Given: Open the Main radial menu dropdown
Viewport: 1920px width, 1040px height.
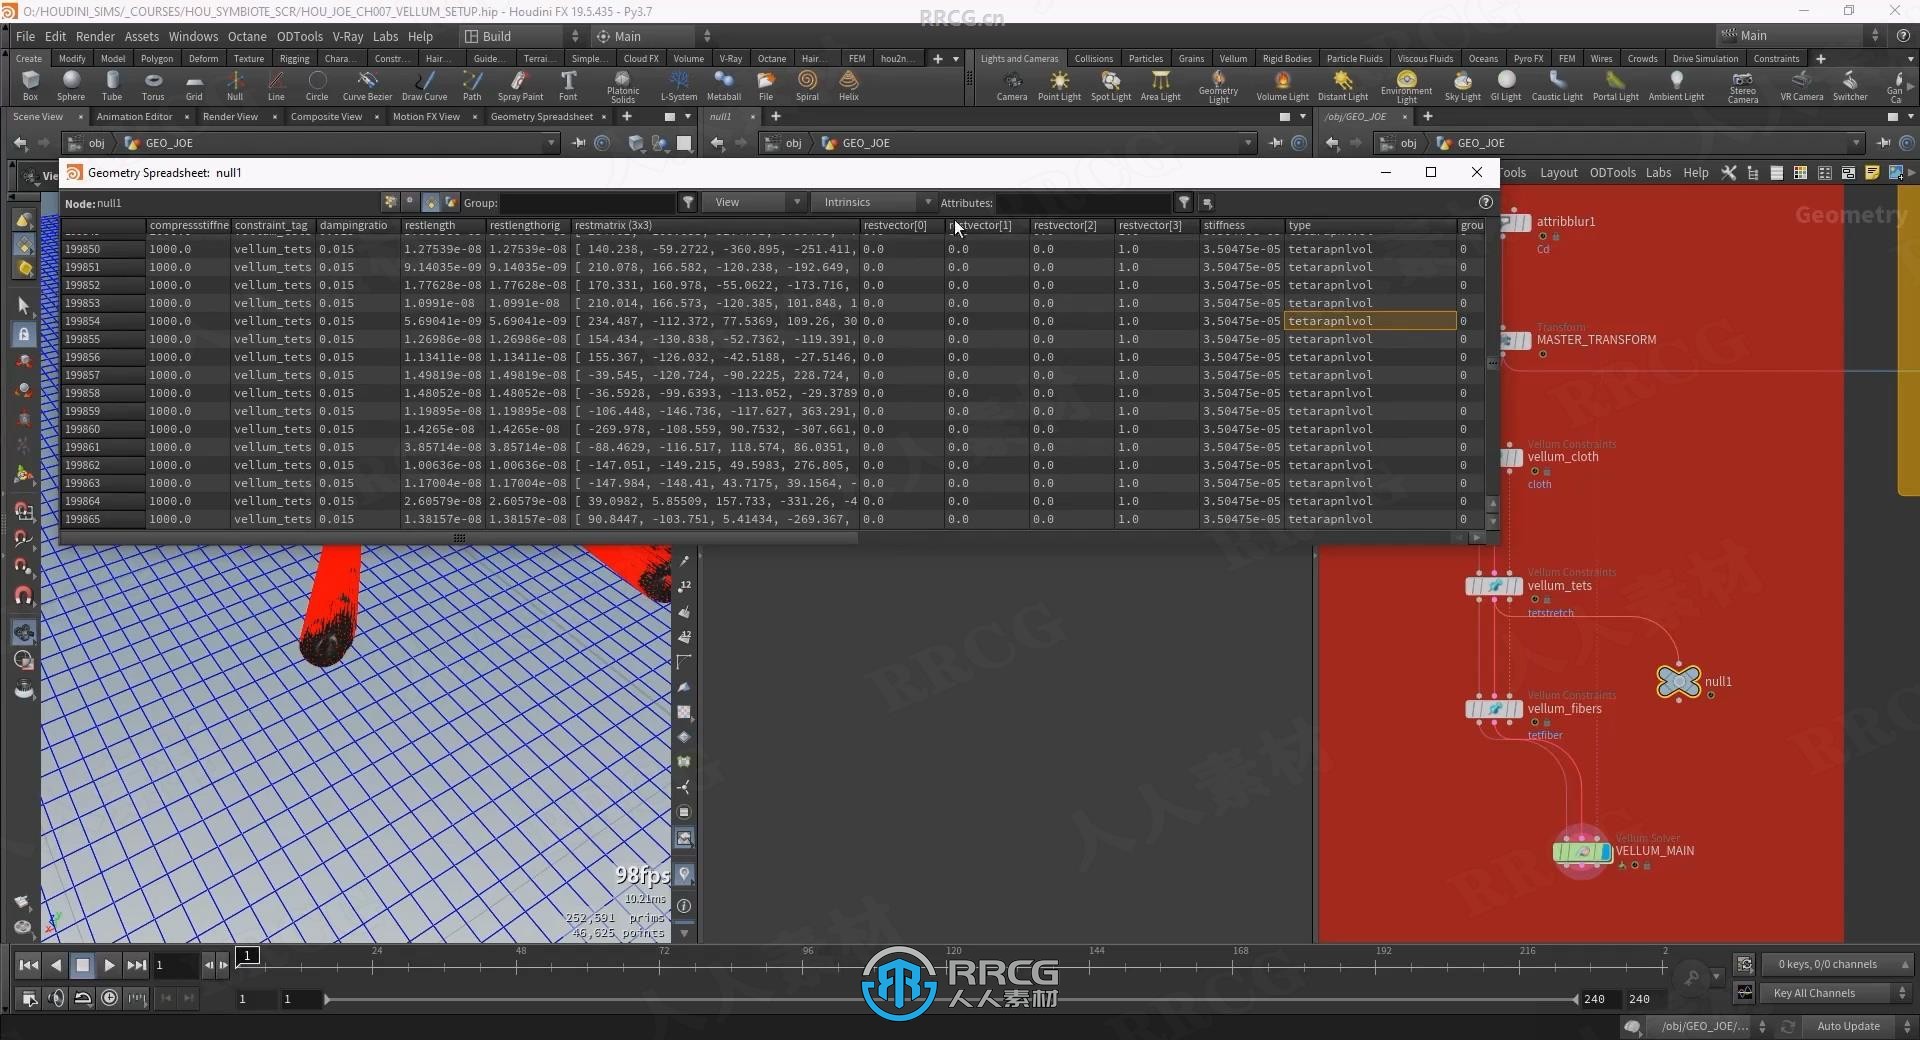Looking at the screenshot, I should (653, 36).
